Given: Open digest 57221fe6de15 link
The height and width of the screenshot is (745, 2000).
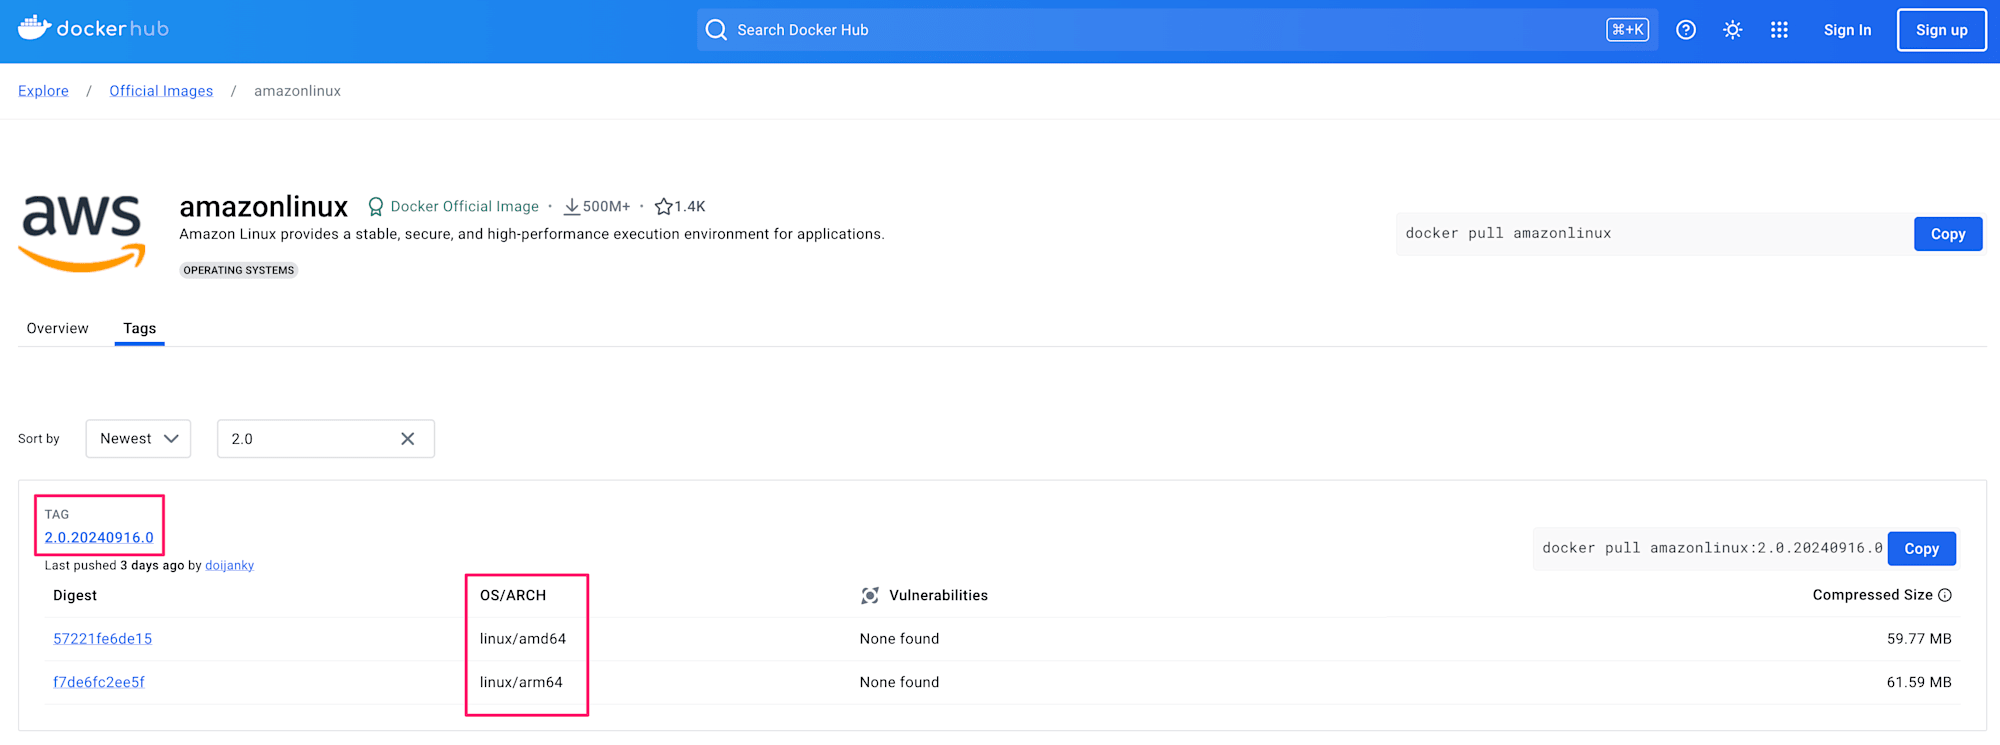Looking at the screenshot, I should click(x=102, y=639).
